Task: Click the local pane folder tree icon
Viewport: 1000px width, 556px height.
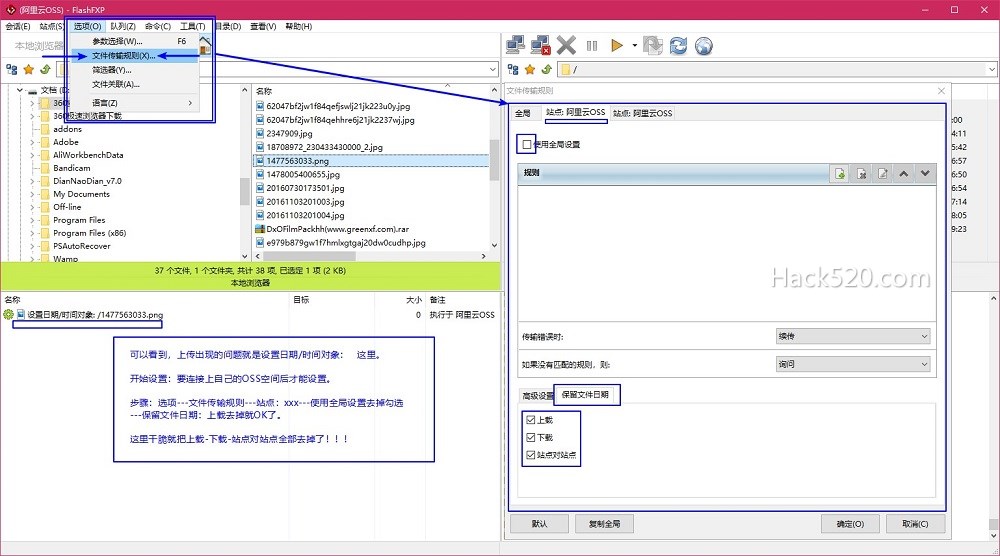Action: (x=11, y=69)
